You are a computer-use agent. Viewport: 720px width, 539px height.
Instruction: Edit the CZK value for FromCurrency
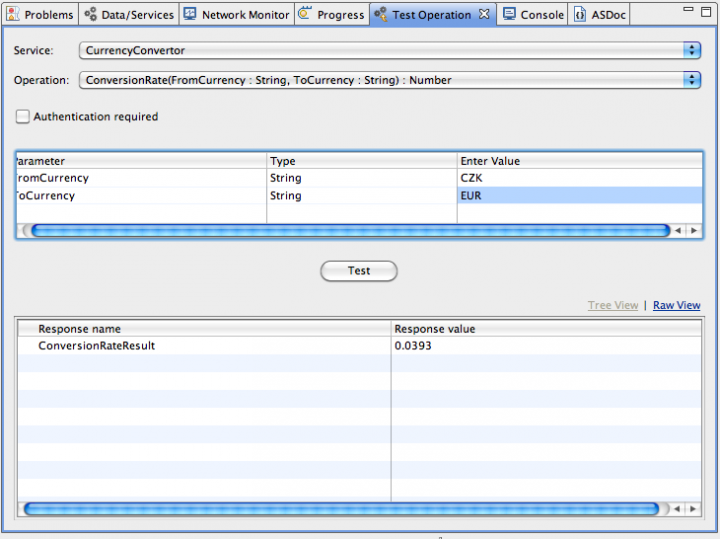pyautogui.click(x=579, y=178)
